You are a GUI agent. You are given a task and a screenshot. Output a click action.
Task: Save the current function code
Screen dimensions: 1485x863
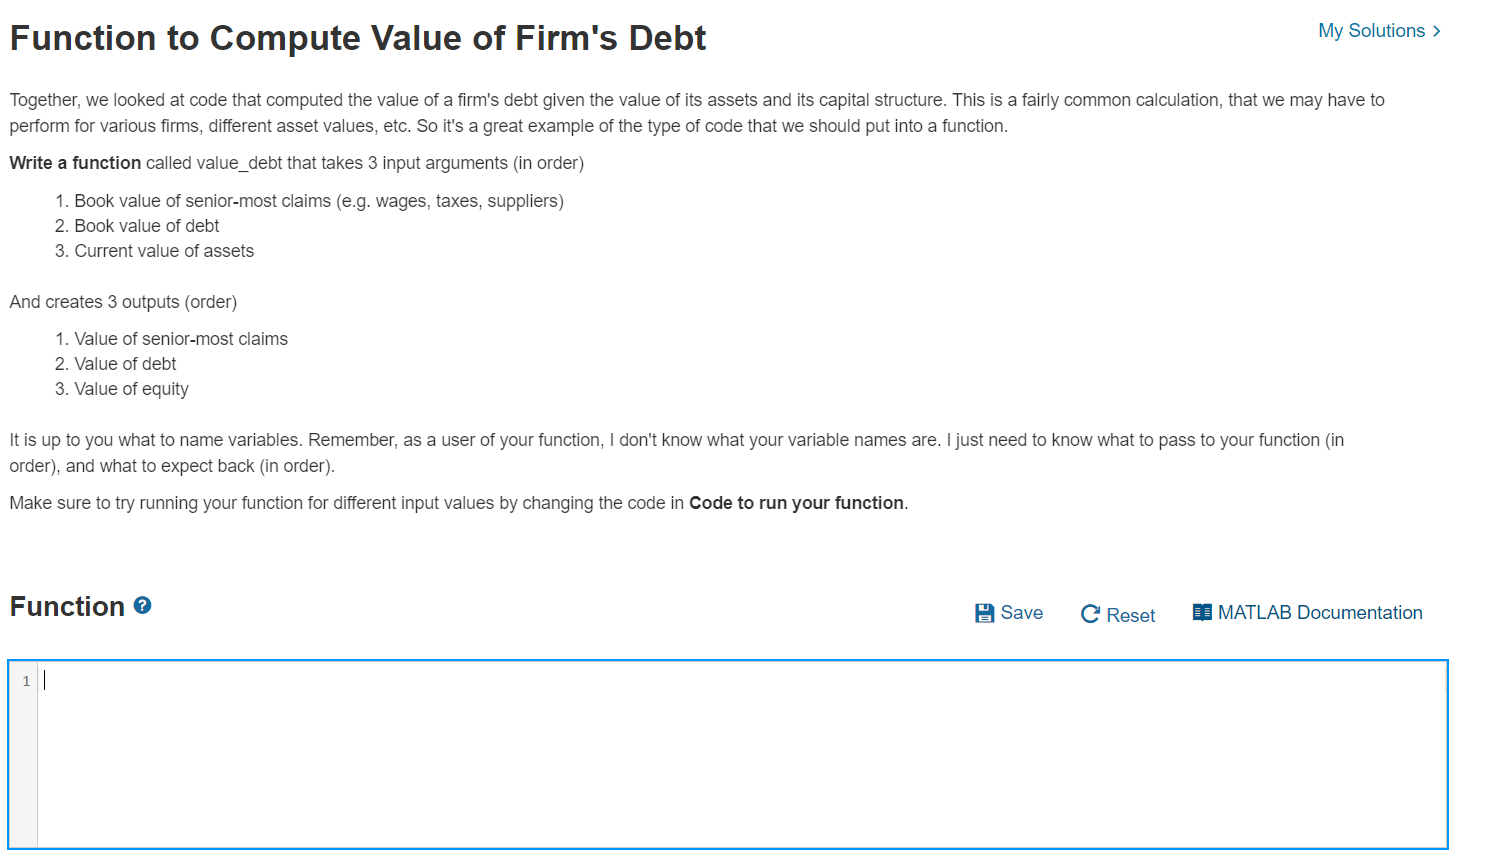(x=1009, y=612)
